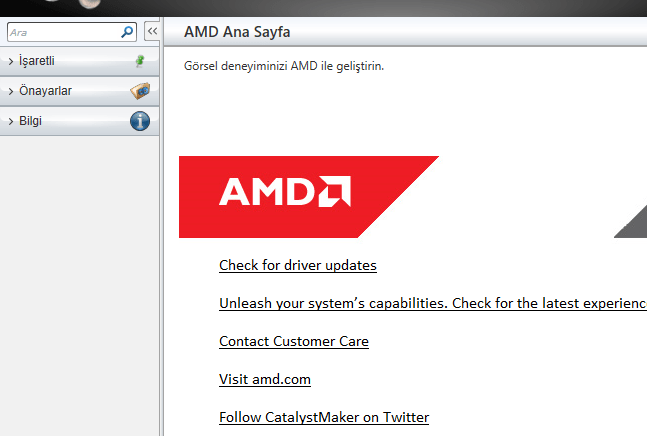Open Visit amd.com link
Screen dimensions: 647x436
click(264, 379)
